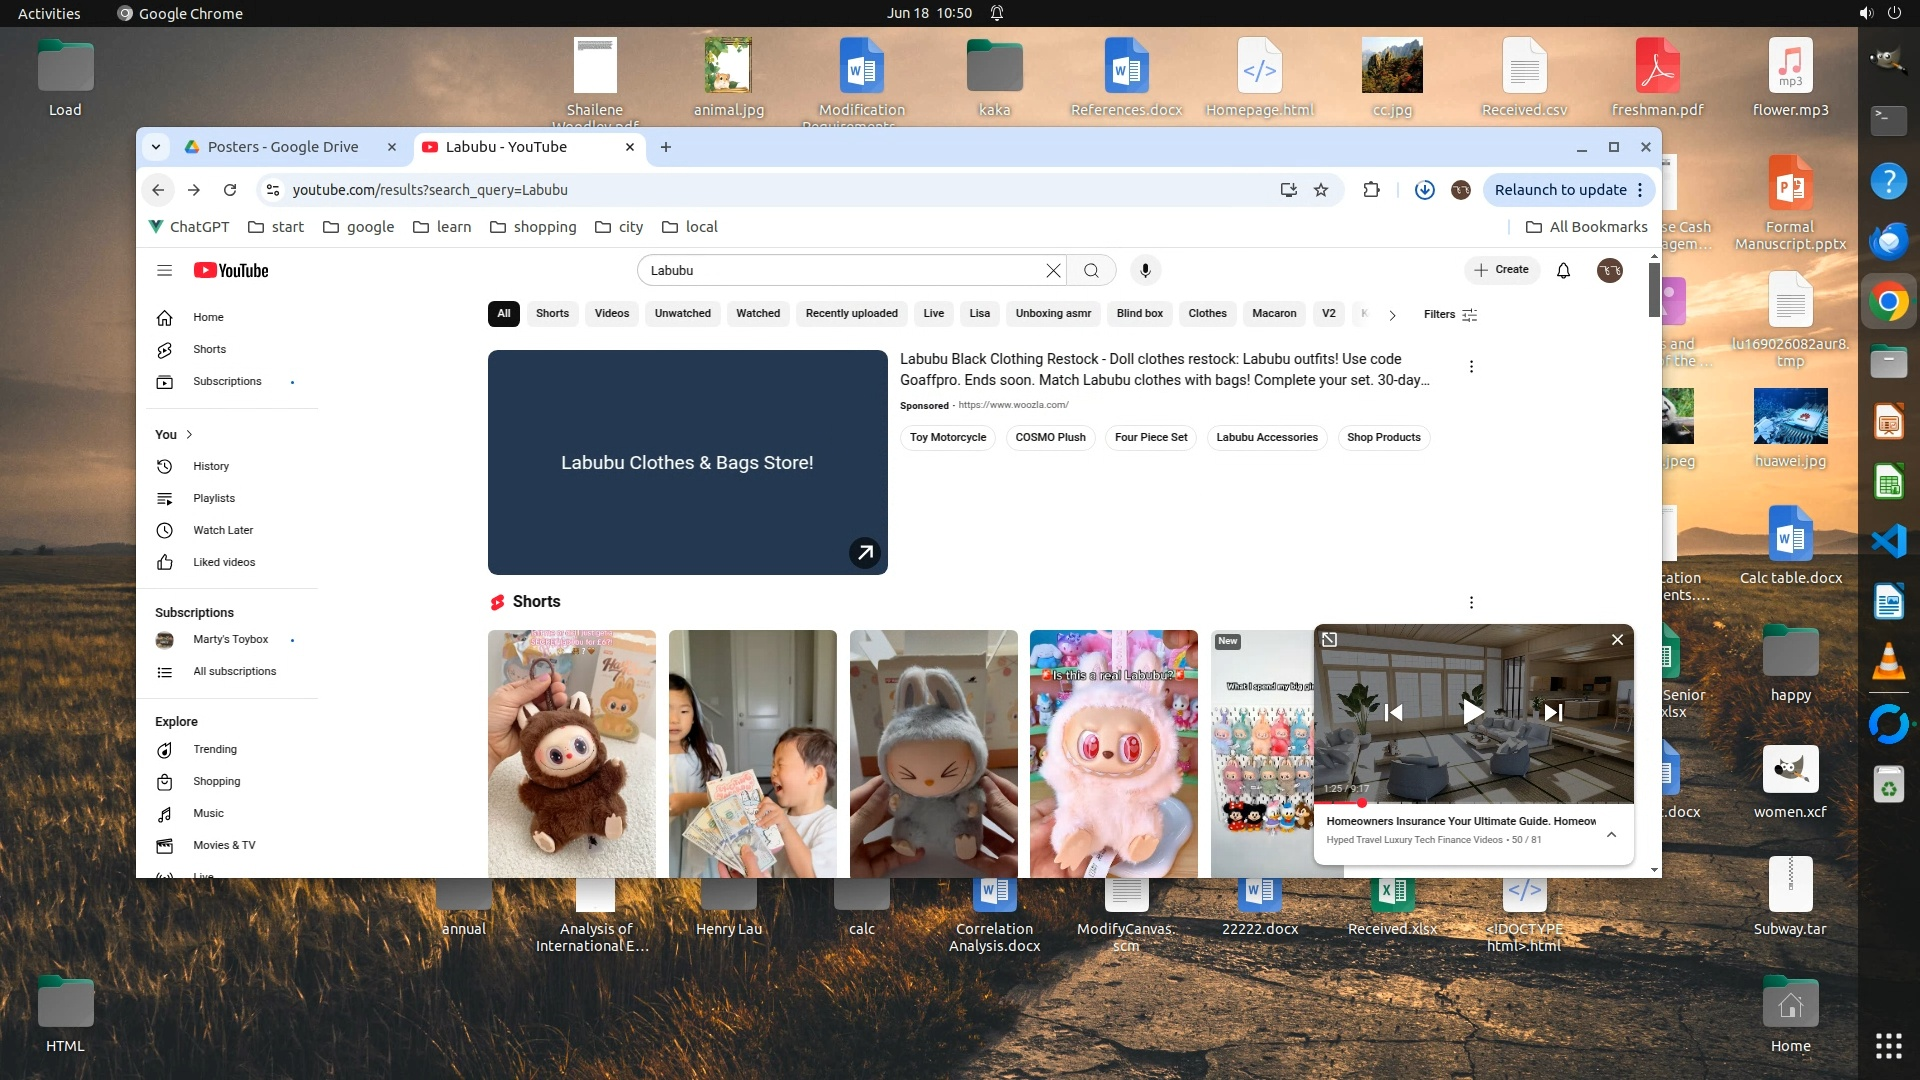
Task: Expand miniplayer to full watch page
Action: pos(1329,640)
